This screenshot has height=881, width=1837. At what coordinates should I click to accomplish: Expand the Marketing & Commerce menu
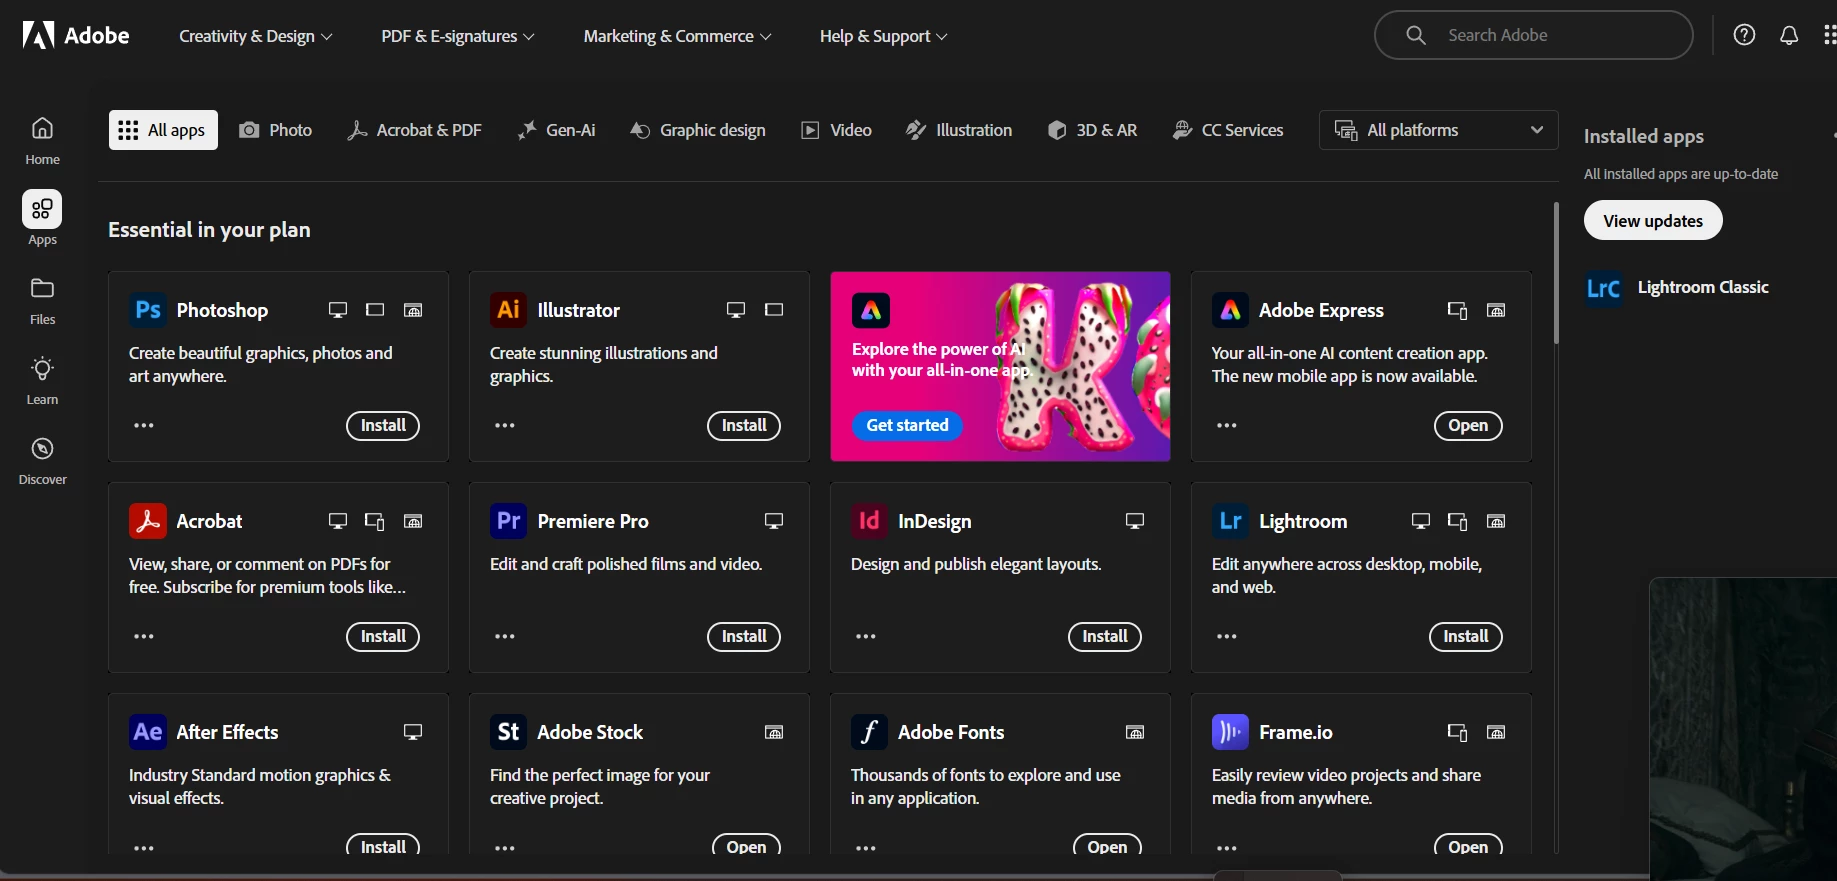coord(678,36)
